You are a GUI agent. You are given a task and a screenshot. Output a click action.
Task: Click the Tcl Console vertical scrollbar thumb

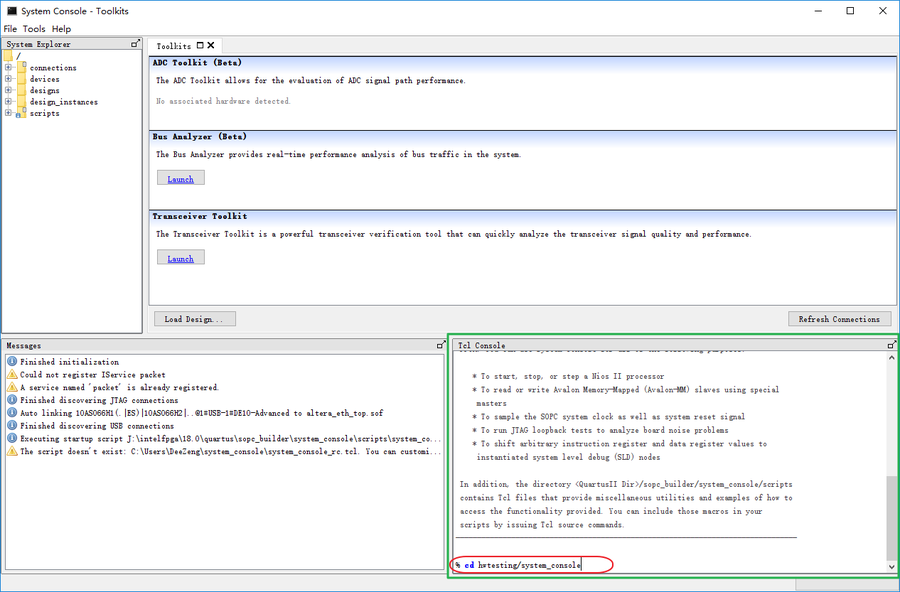point(891,517)
